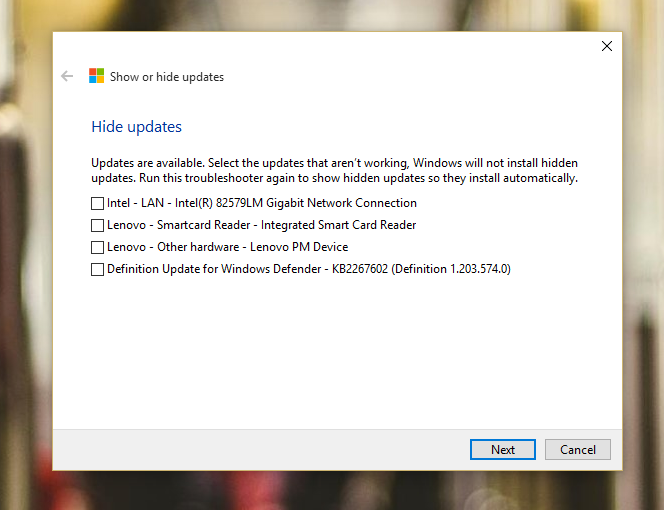Tick the Lenovo Smartcard Reader update checkbox
Screen dimensions: 664x510
[x=97, y=225]
